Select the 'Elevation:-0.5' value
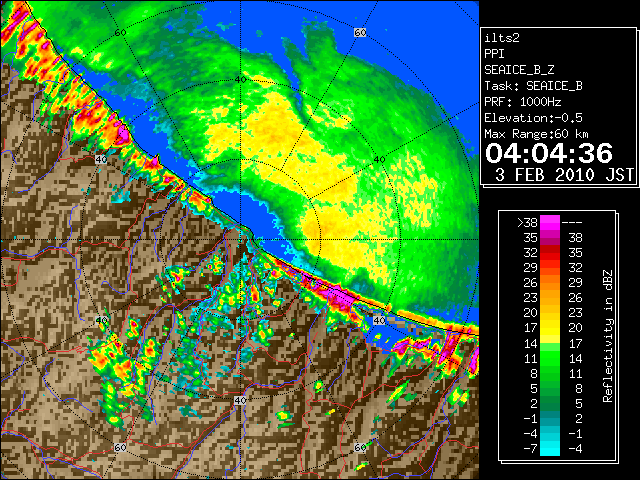This screenshot has width=640, height=480. (x=533, y=118)
